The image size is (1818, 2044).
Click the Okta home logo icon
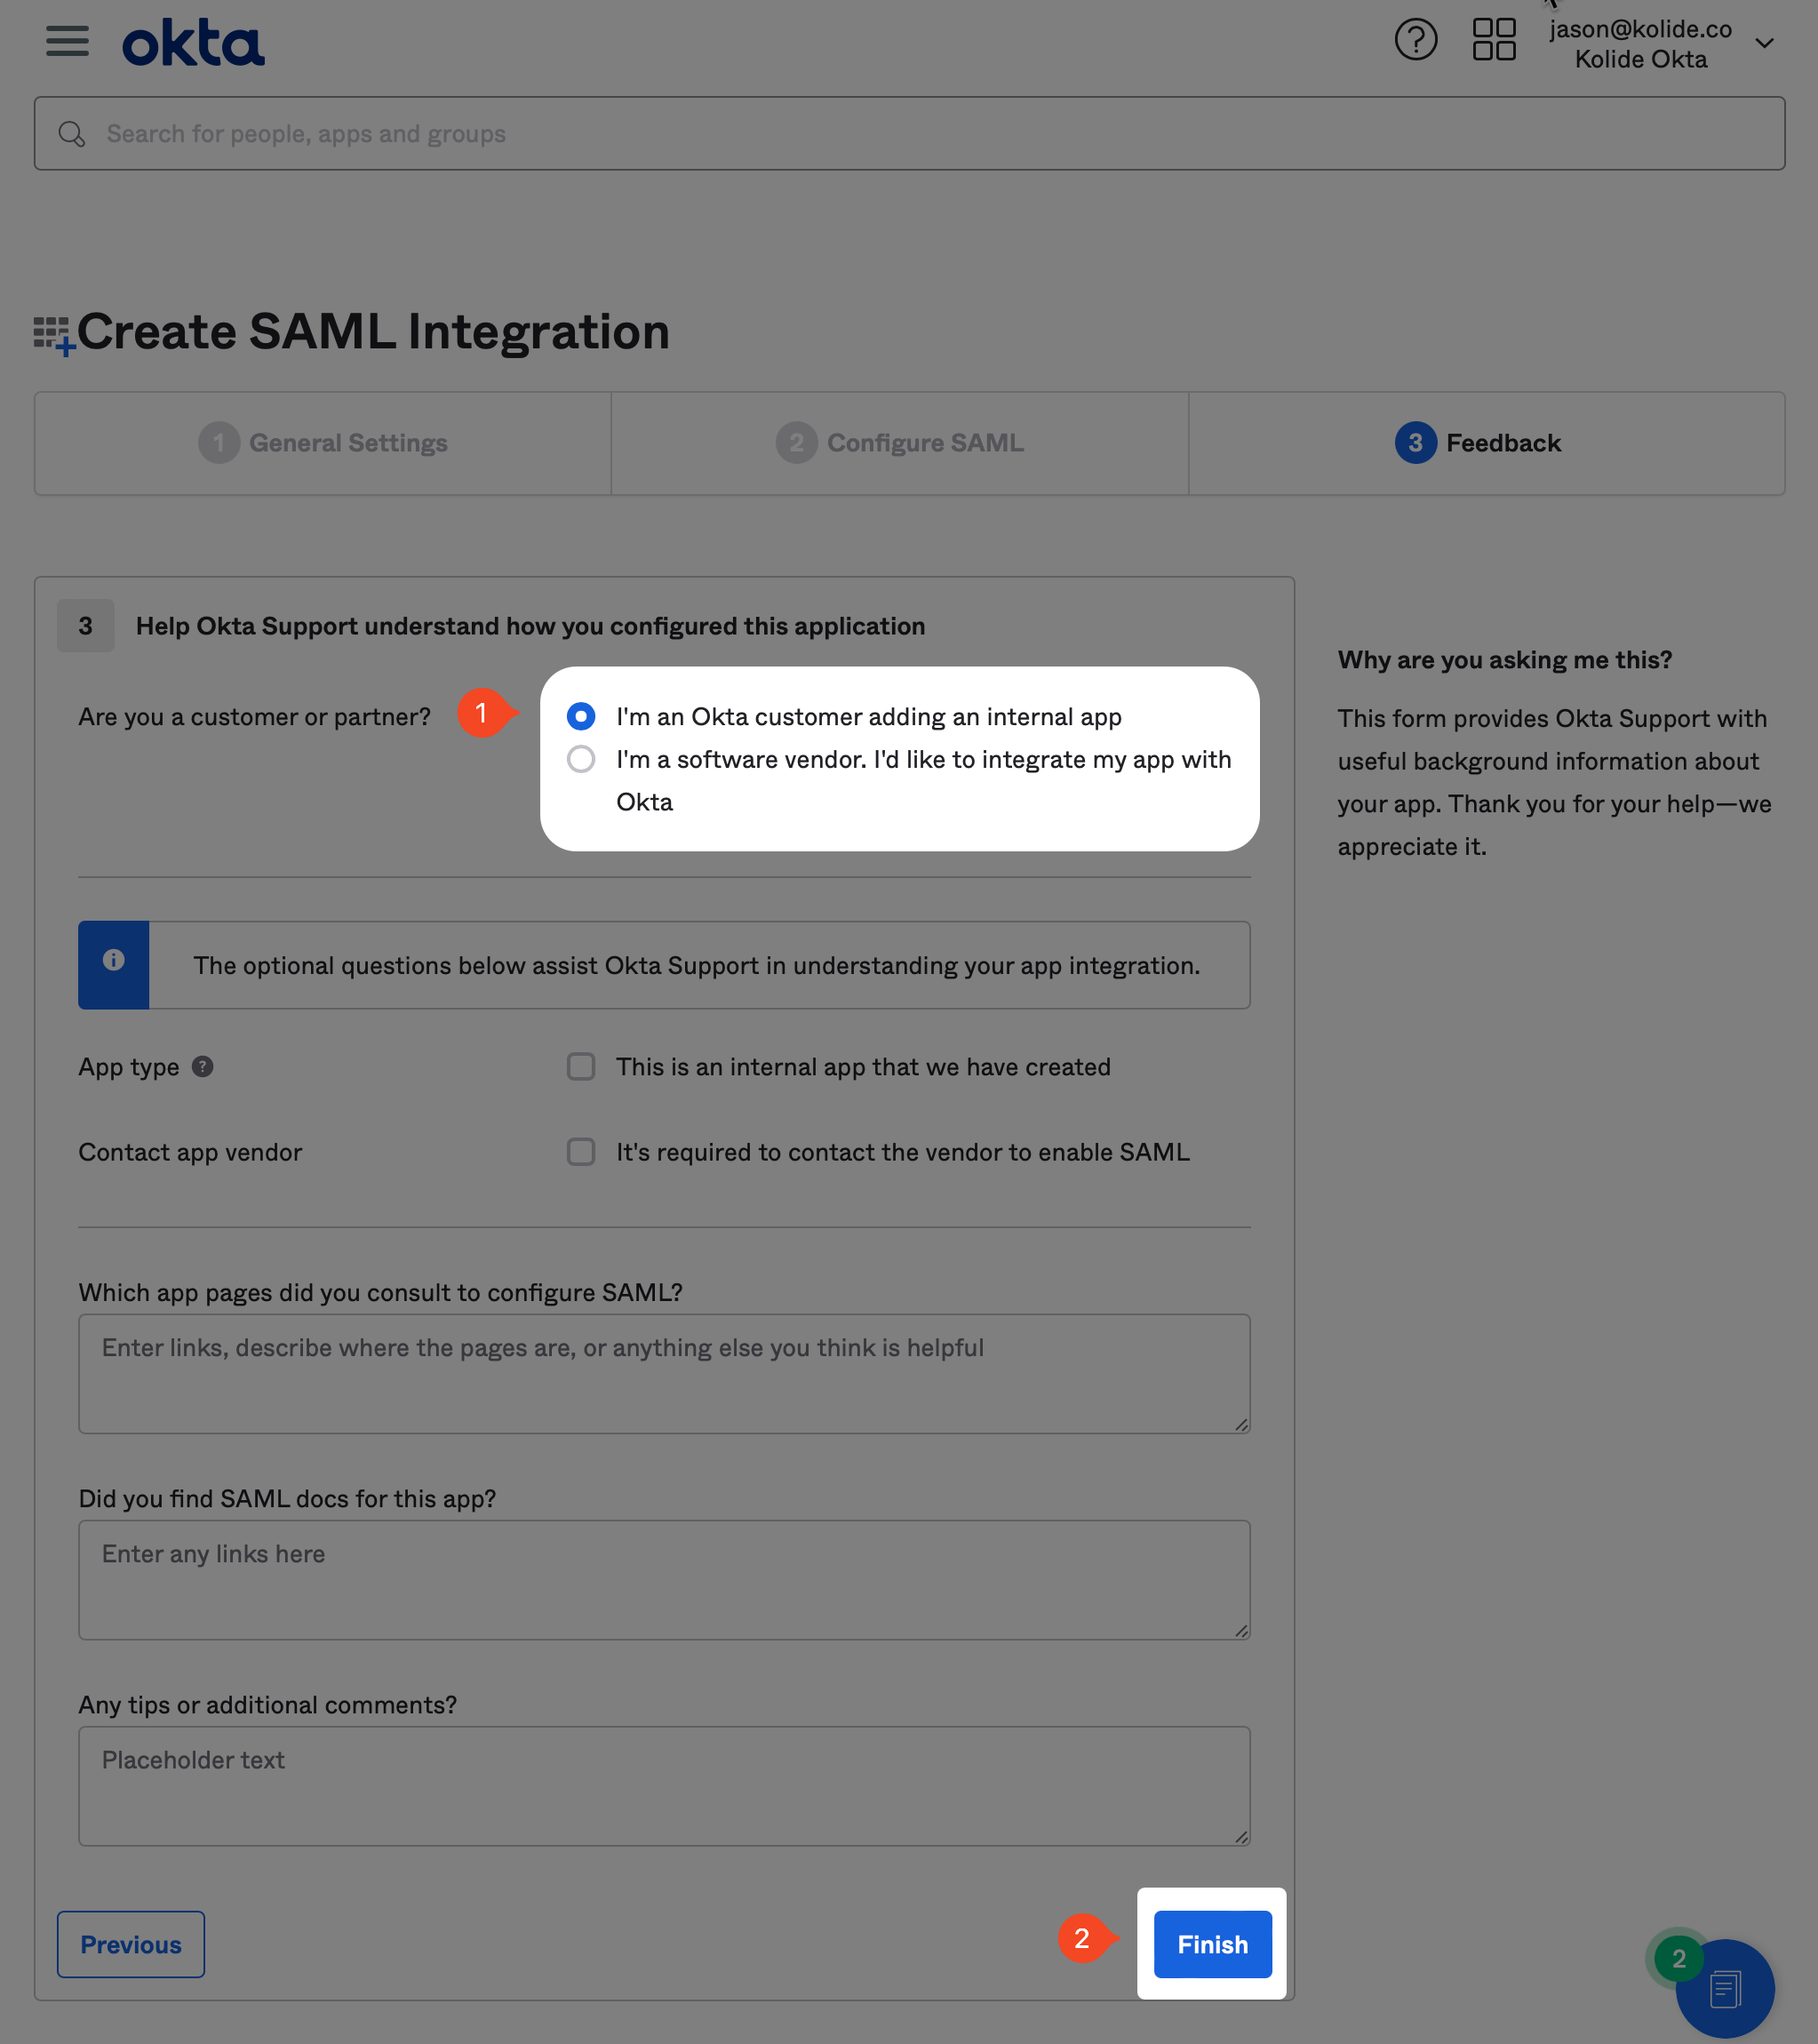(x=193, y=40)
